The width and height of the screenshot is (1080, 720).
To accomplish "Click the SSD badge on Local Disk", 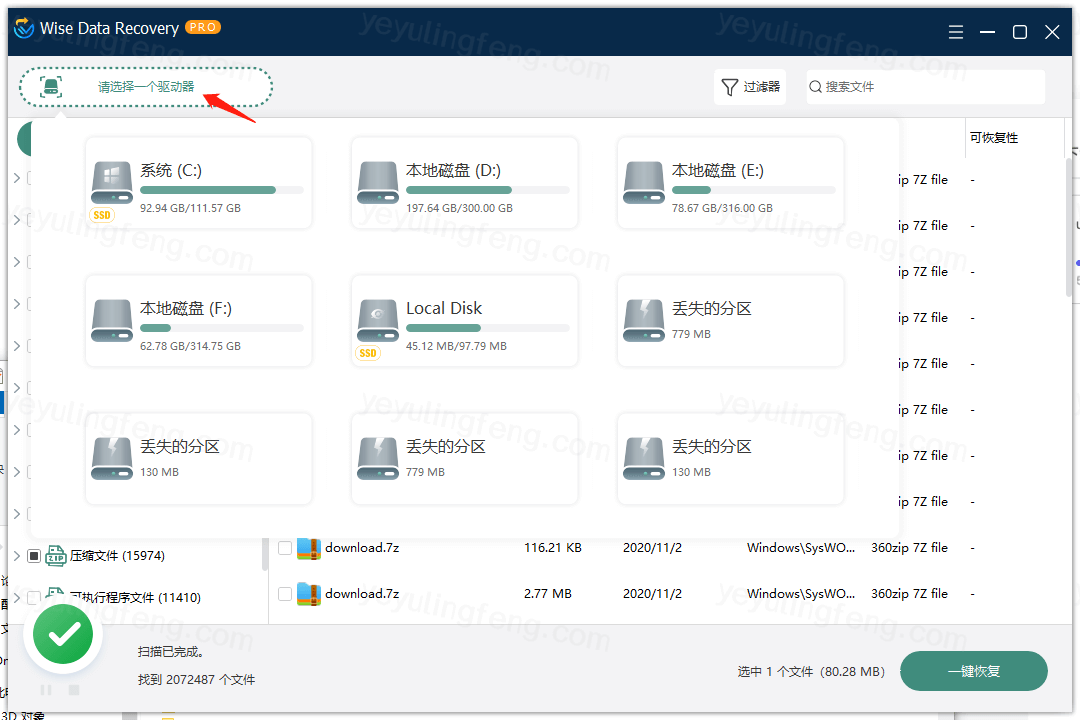I will pos(368,353).
